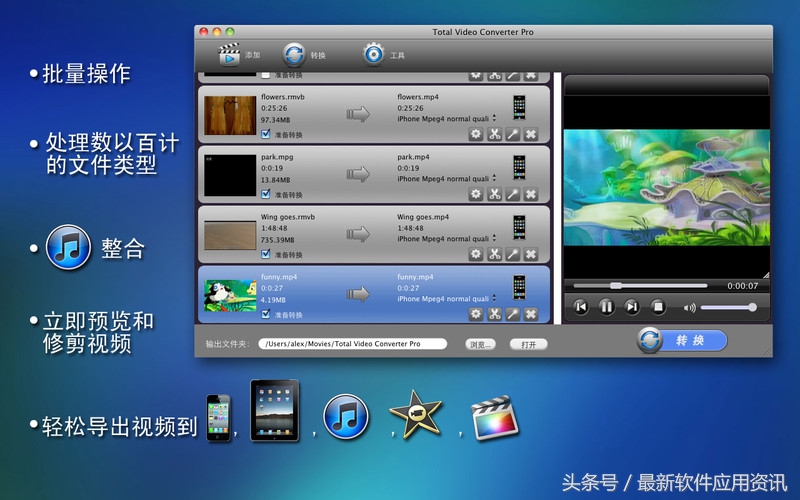The image size is (800, 500).
Task: Click scissors trim icon for park.mpg
Action: click(494, 194)
